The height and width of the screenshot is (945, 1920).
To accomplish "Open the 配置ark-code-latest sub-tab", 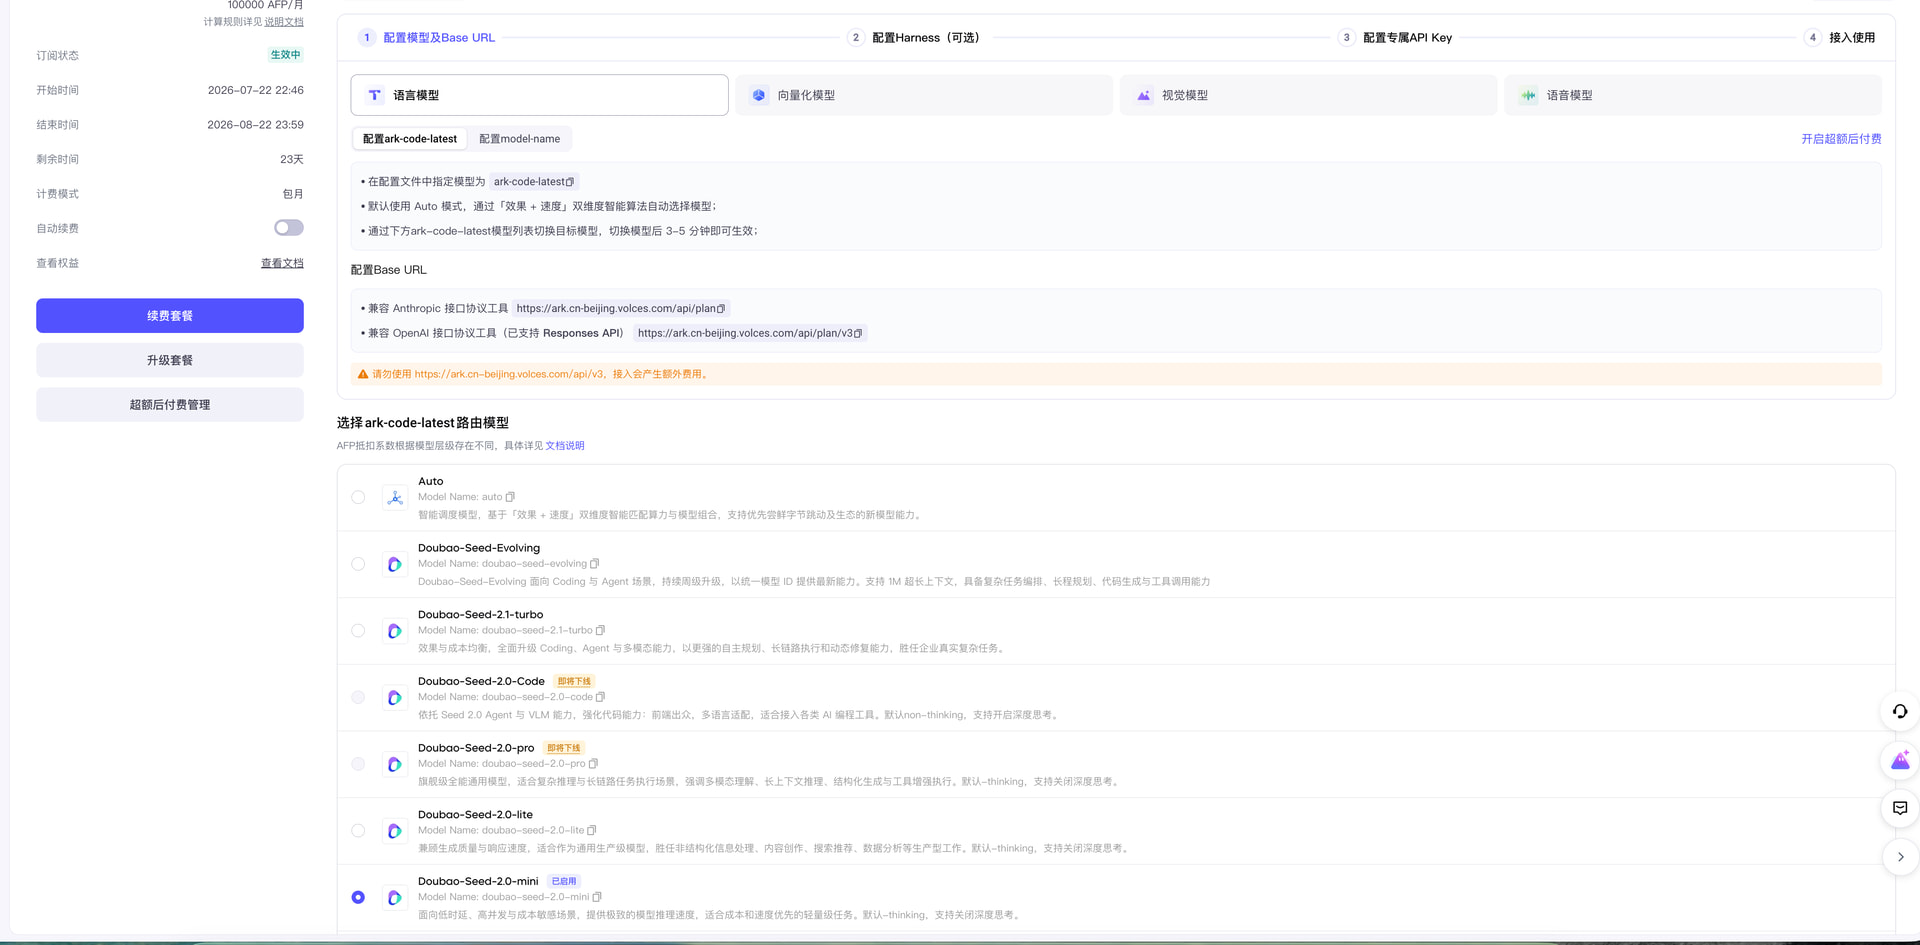I will tap(410, 139).
